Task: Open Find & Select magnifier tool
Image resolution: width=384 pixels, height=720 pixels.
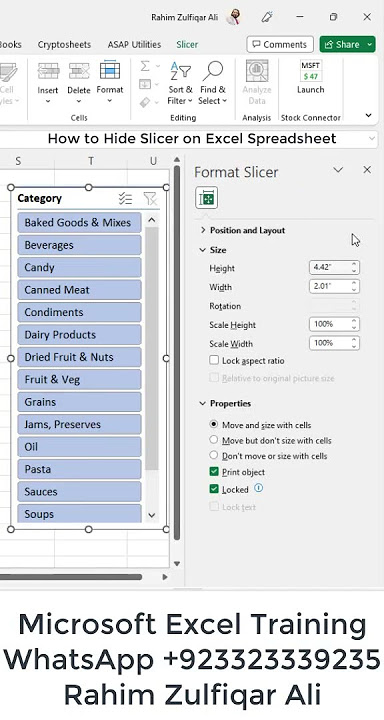Action: tap(212, 71)
